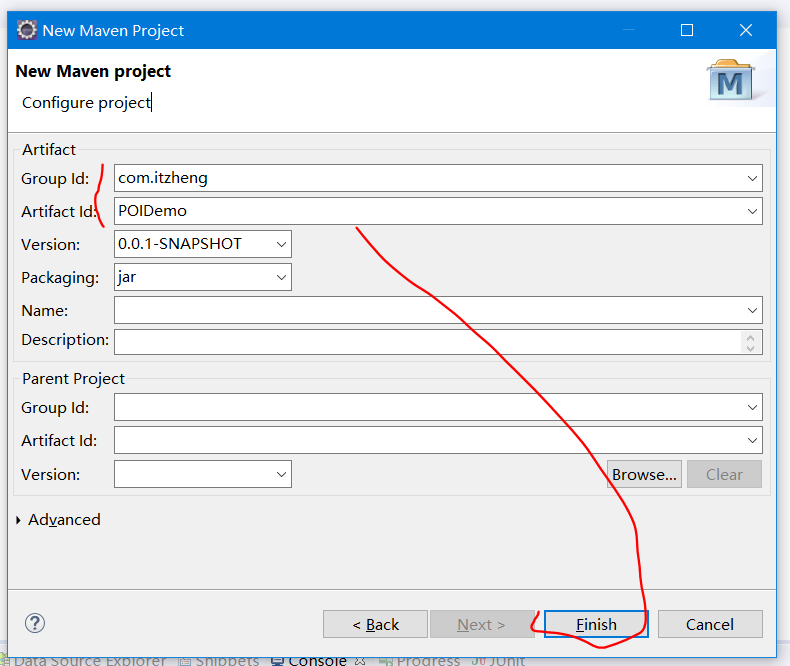
Task: Switch to the Console tab behind dialog
Action: pos(316,661)
